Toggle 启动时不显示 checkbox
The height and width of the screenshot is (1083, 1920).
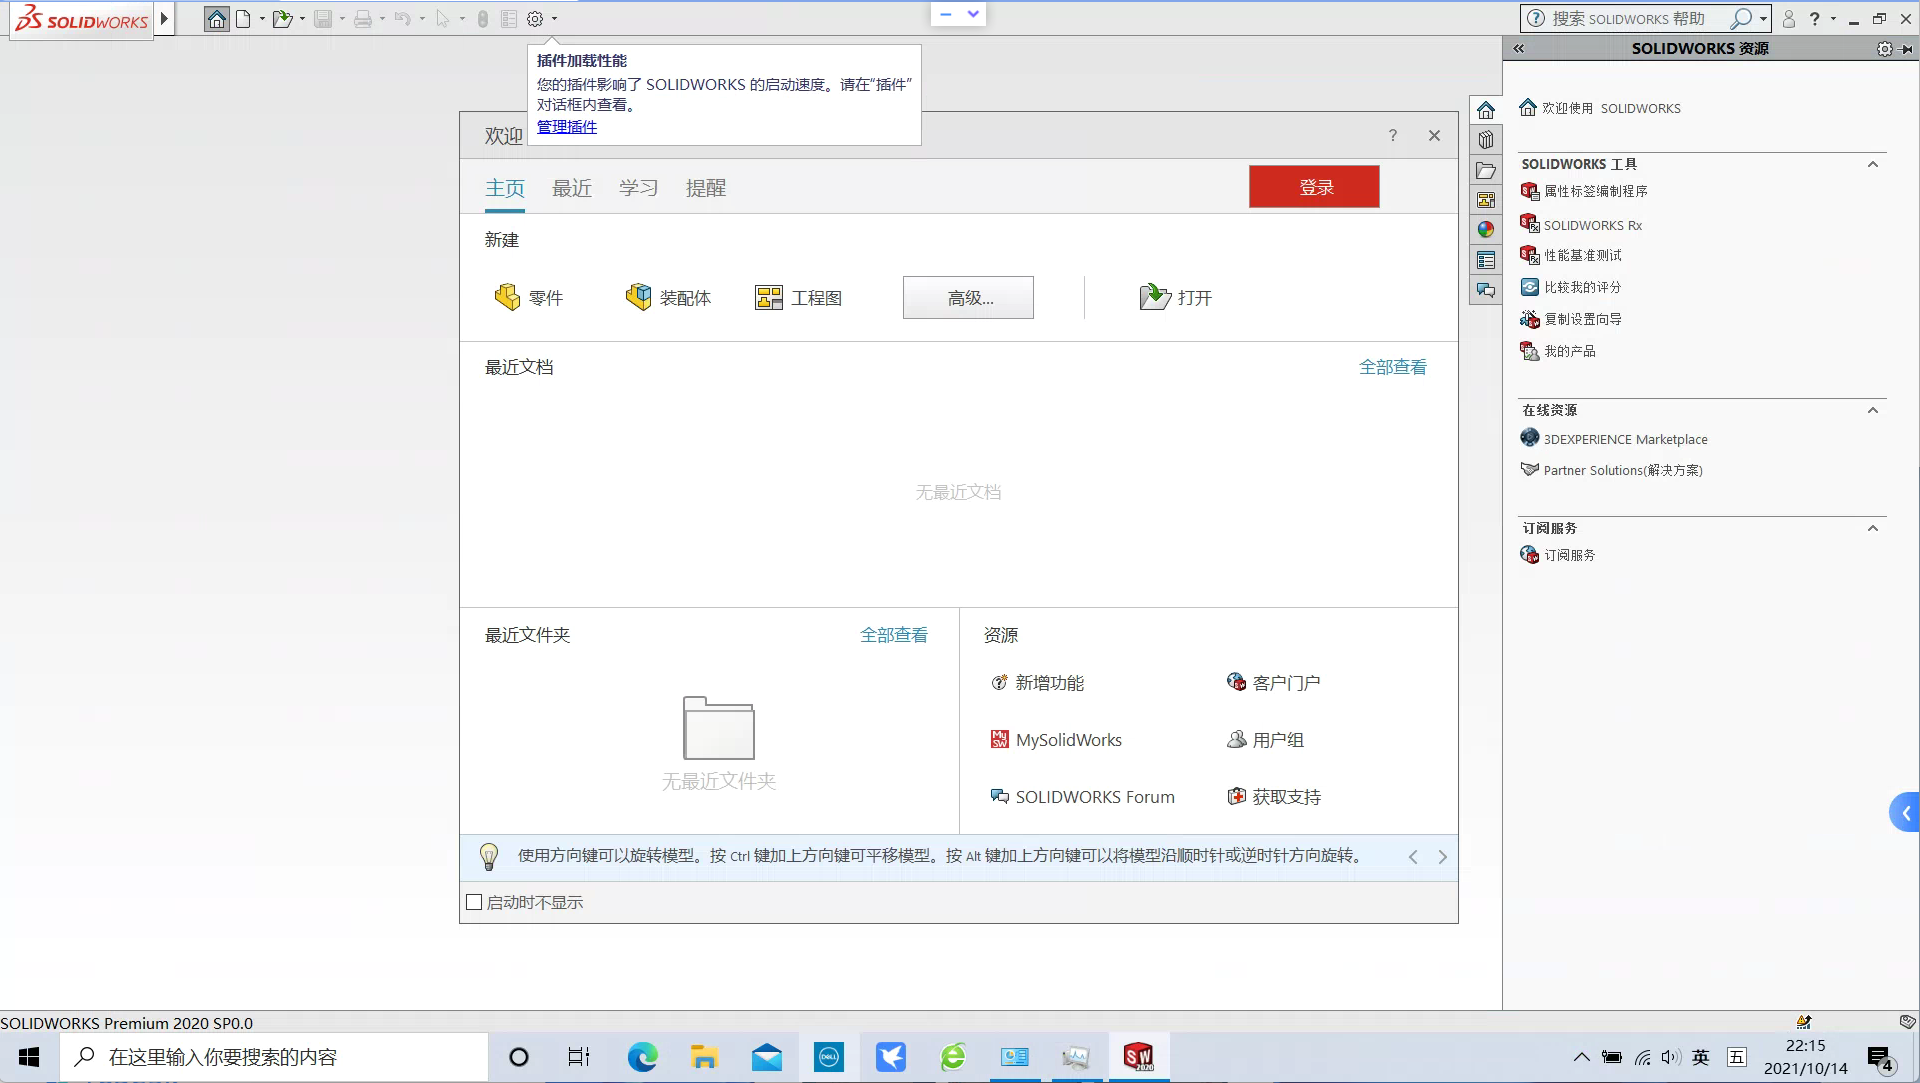tap(474, 902)
